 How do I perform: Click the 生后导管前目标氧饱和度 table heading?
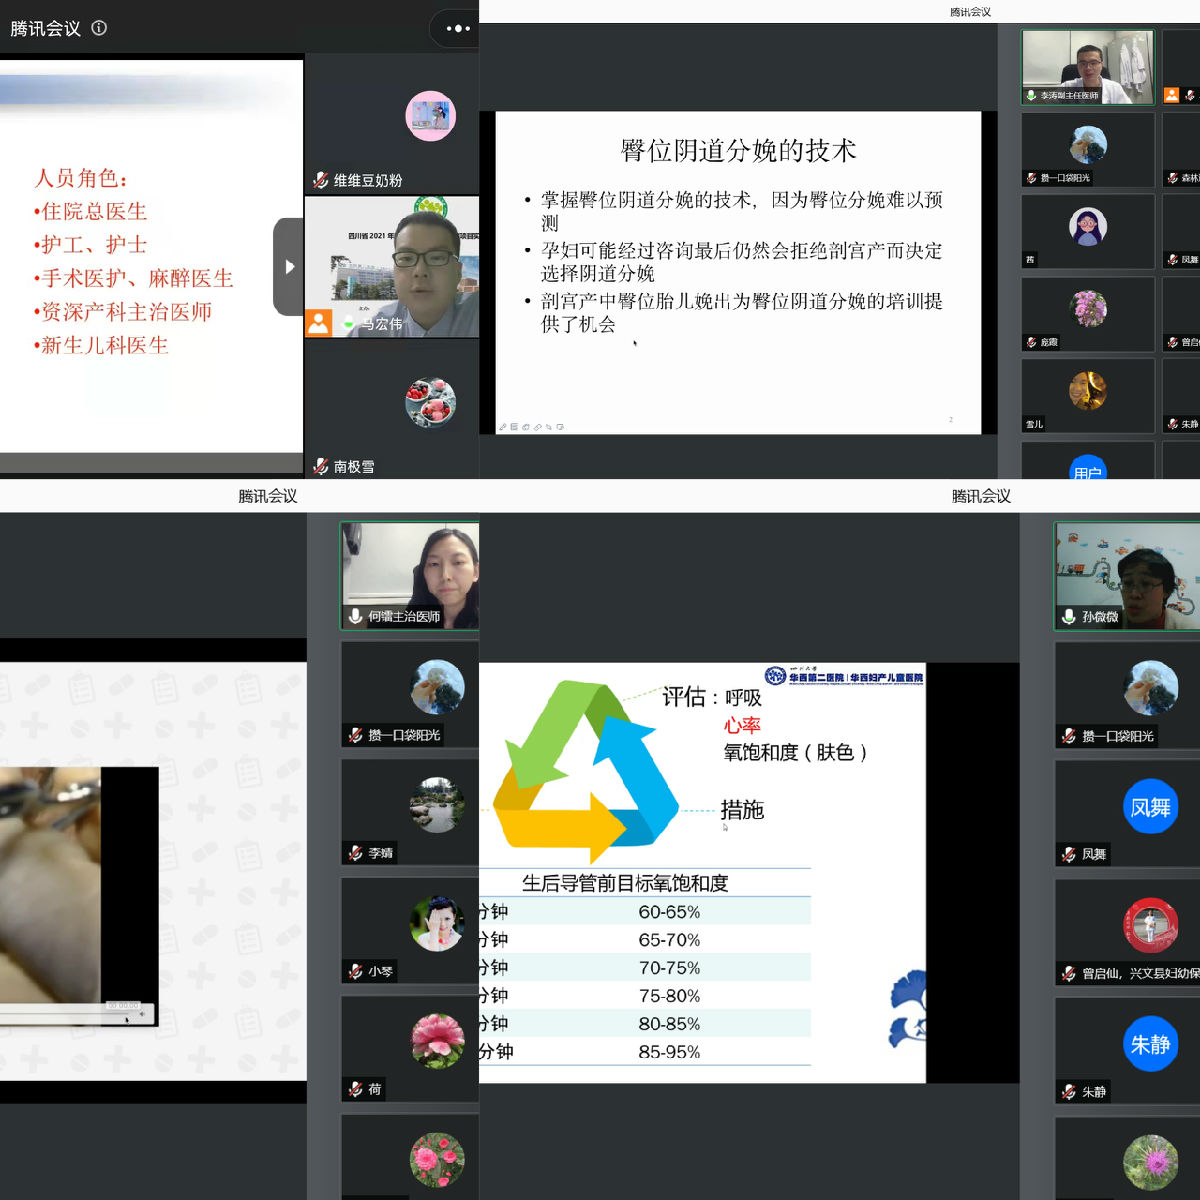[x=625, y=883]
